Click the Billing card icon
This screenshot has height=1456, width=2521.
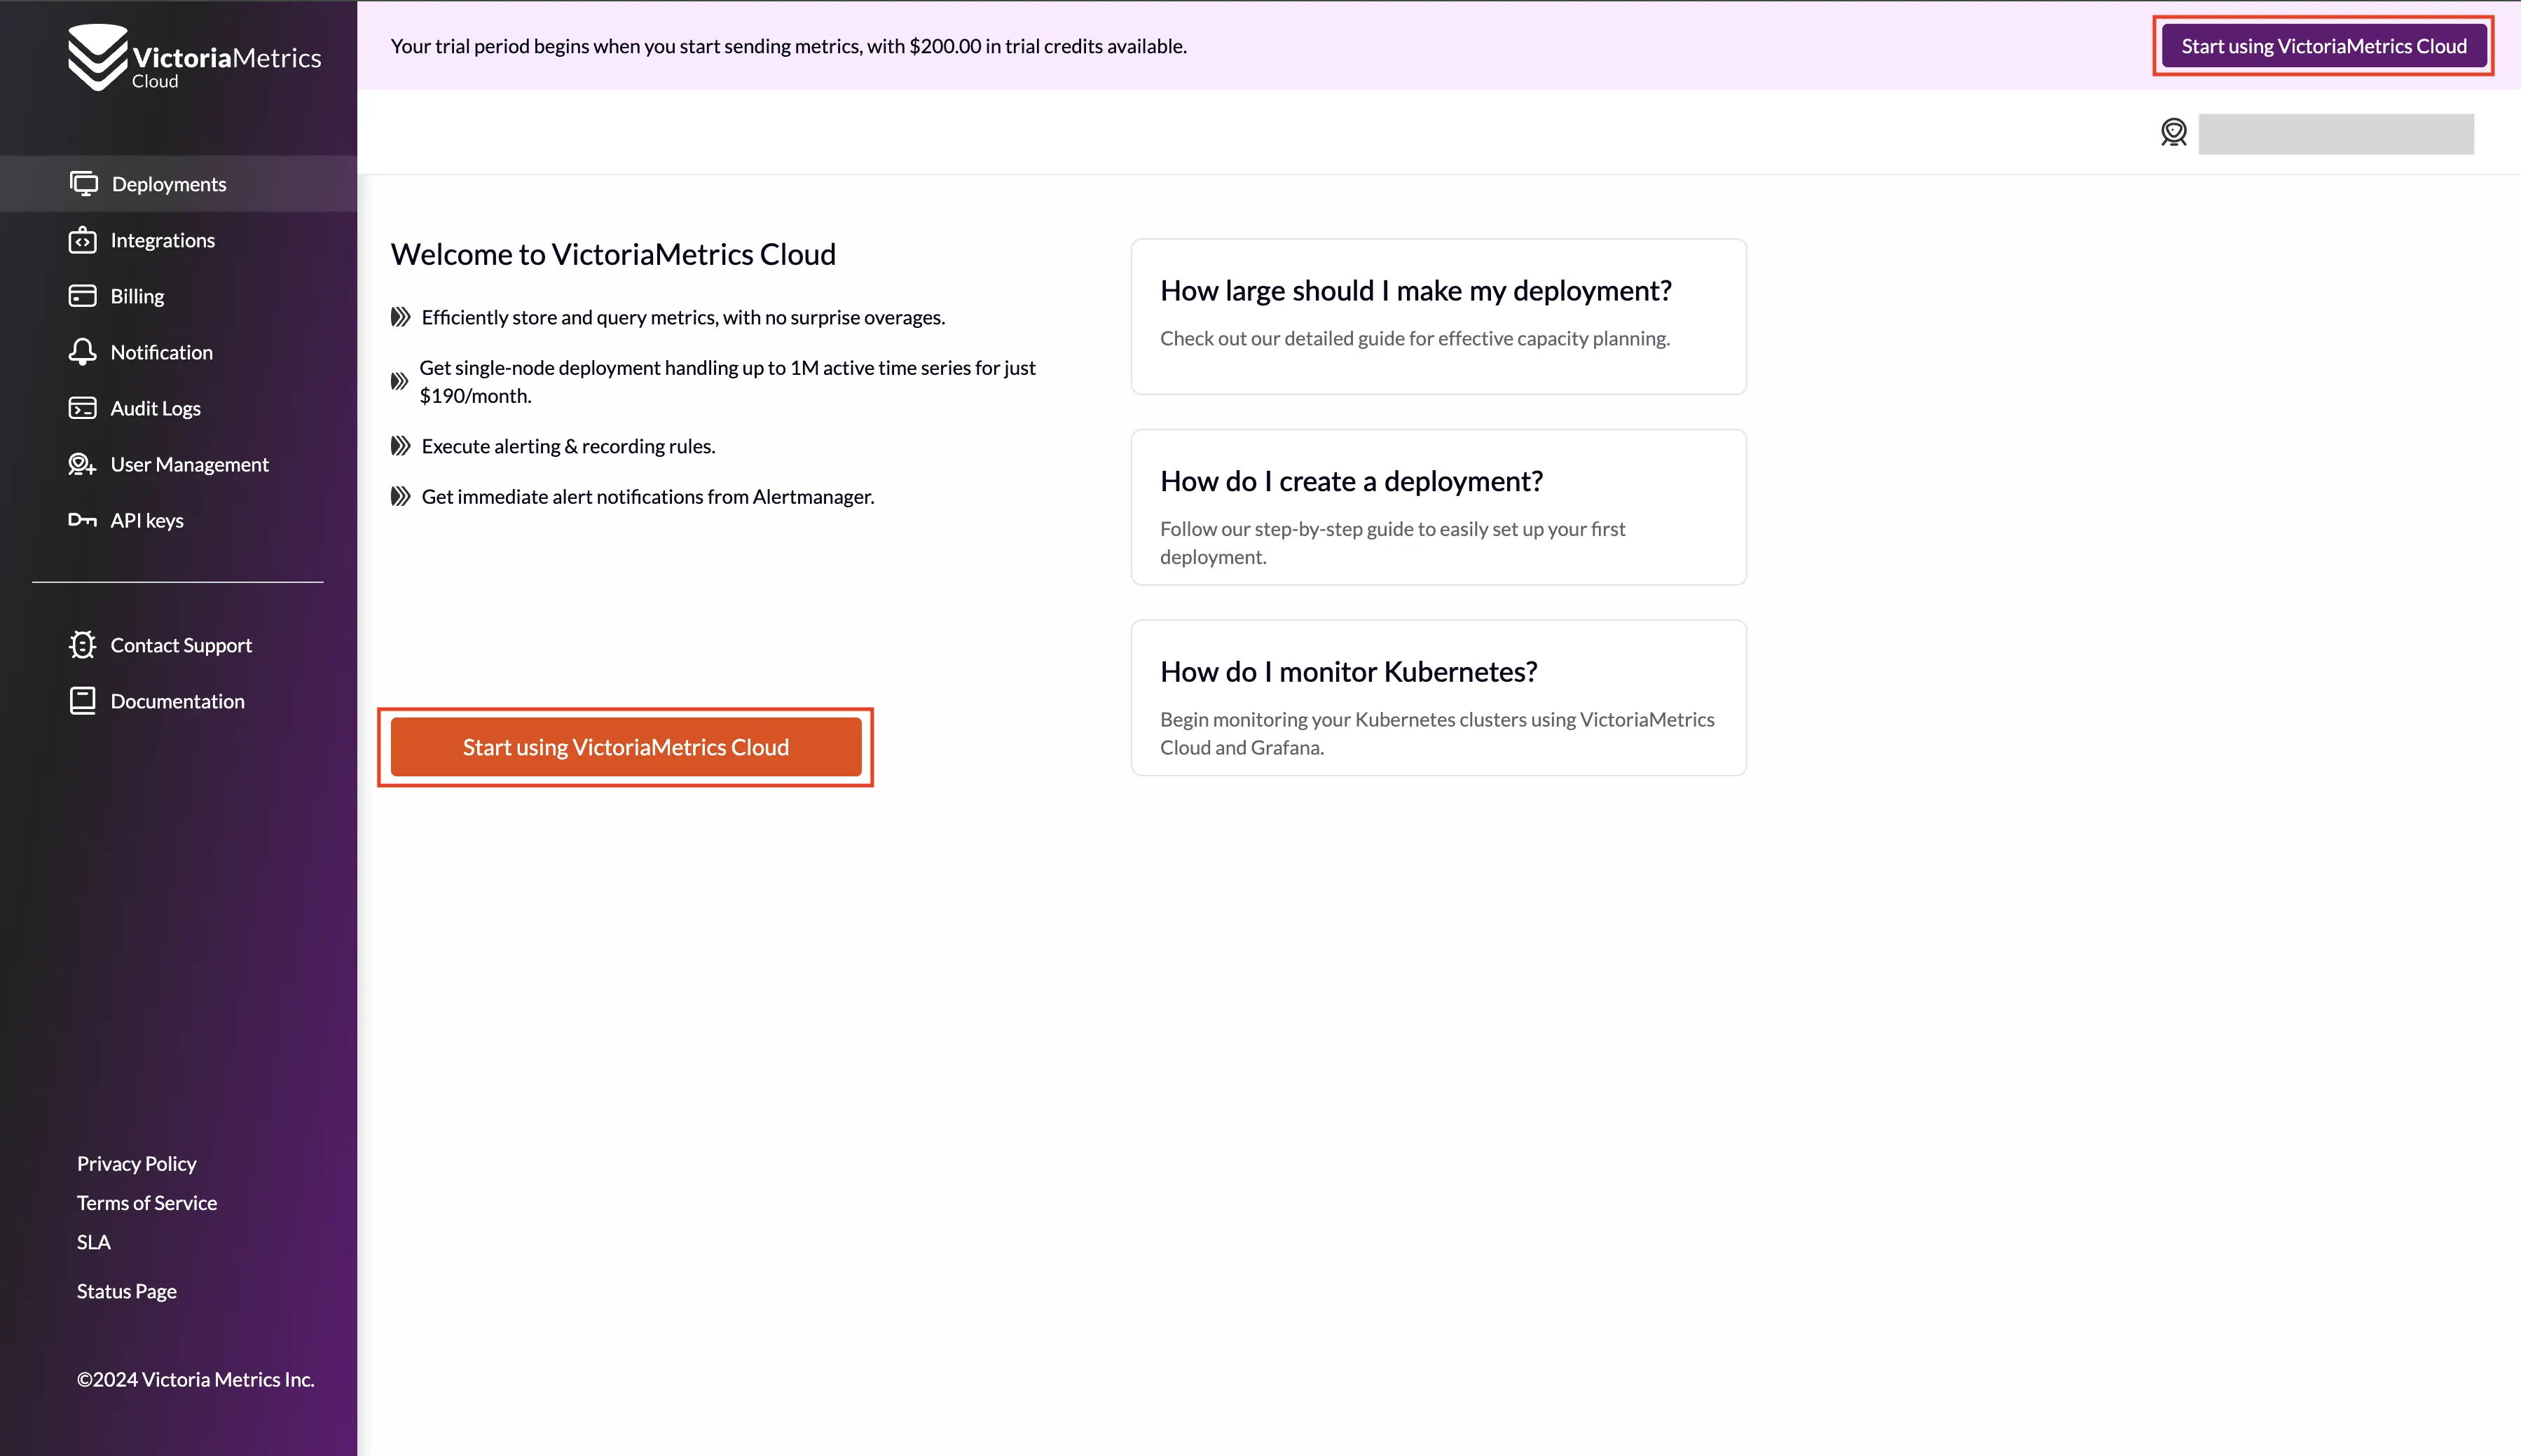[x=83, y=296]
